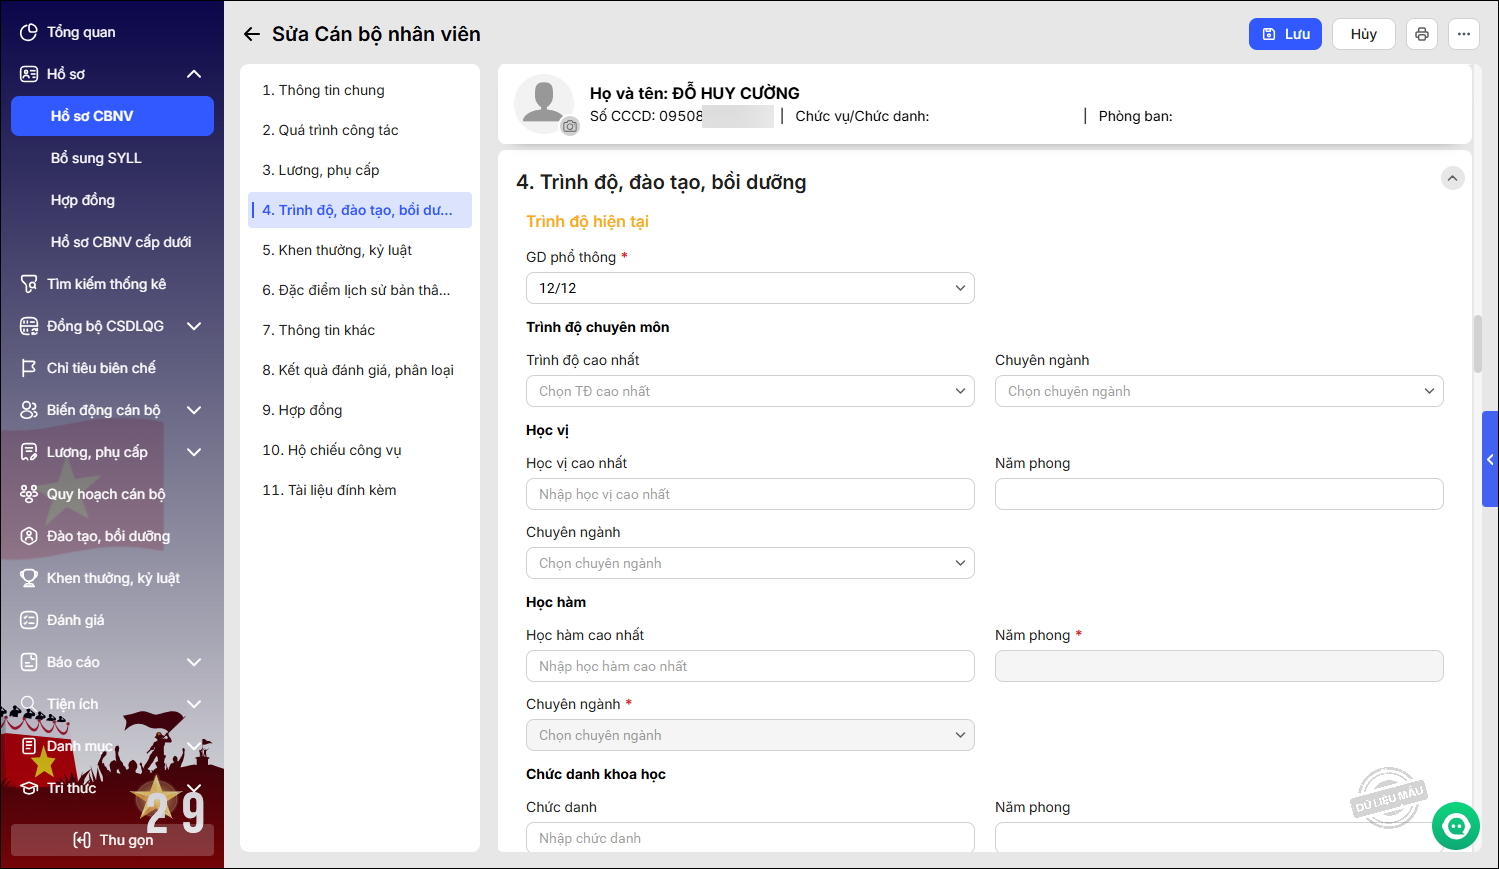Click the back arrow beside Sửa Cán bộ nhân viên
The height and width of the screenshot is (869, 1499).
coord(251,34)
